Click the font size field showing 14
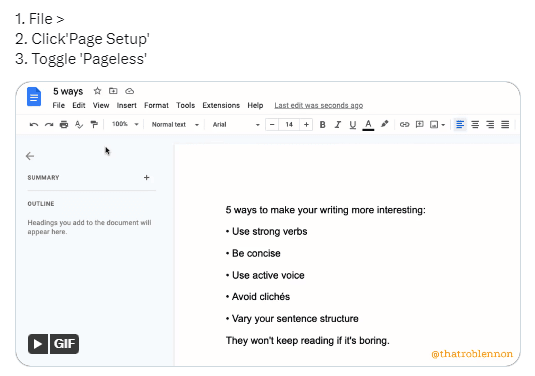 (x=289, y=125)
